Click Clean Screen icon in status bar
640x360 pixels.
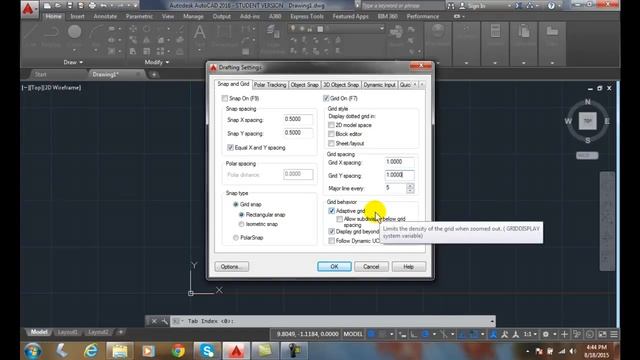(602, 334)
